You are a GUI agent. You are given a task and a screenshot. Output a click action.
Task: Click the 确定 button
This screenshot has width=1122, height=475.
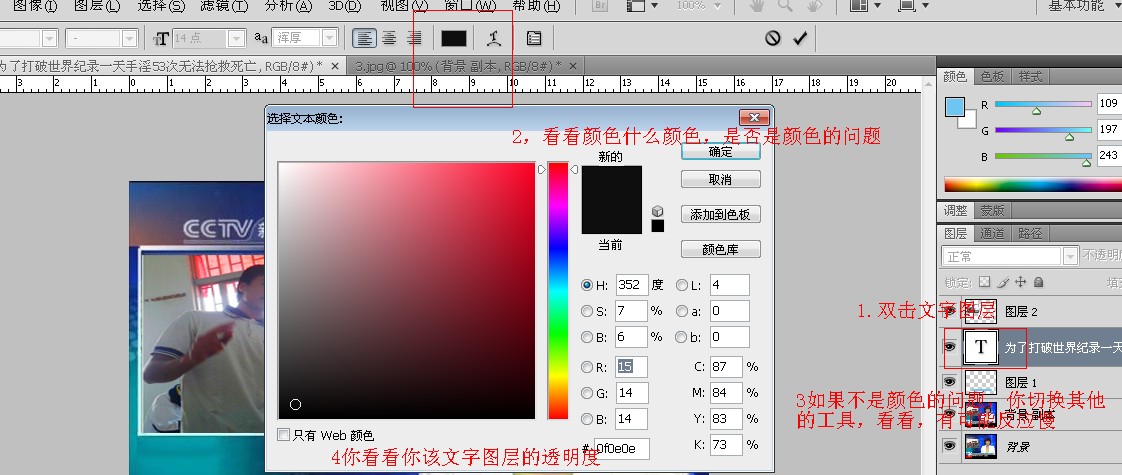tap(721, 152)
